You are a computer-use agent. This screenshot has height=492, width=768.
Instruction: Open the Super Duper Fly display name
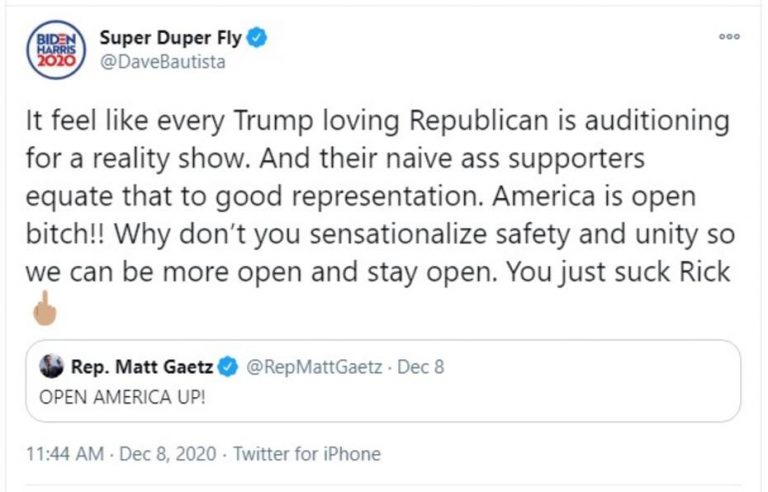click(170, 38)
